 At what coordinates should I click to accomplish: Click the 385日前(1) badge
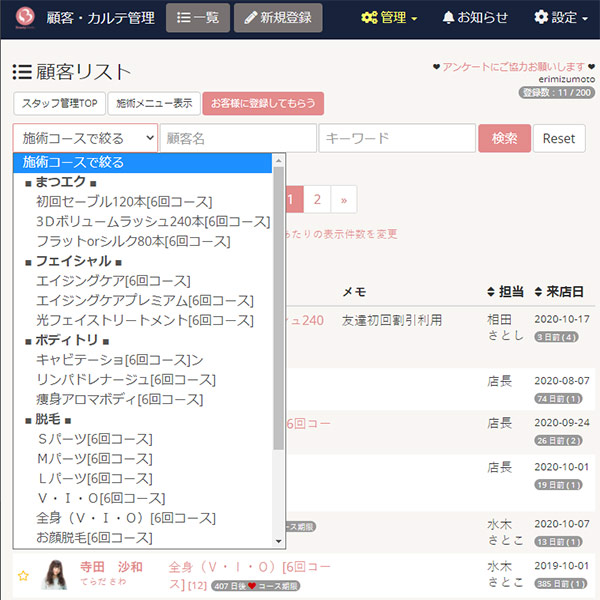coord(561,584)
